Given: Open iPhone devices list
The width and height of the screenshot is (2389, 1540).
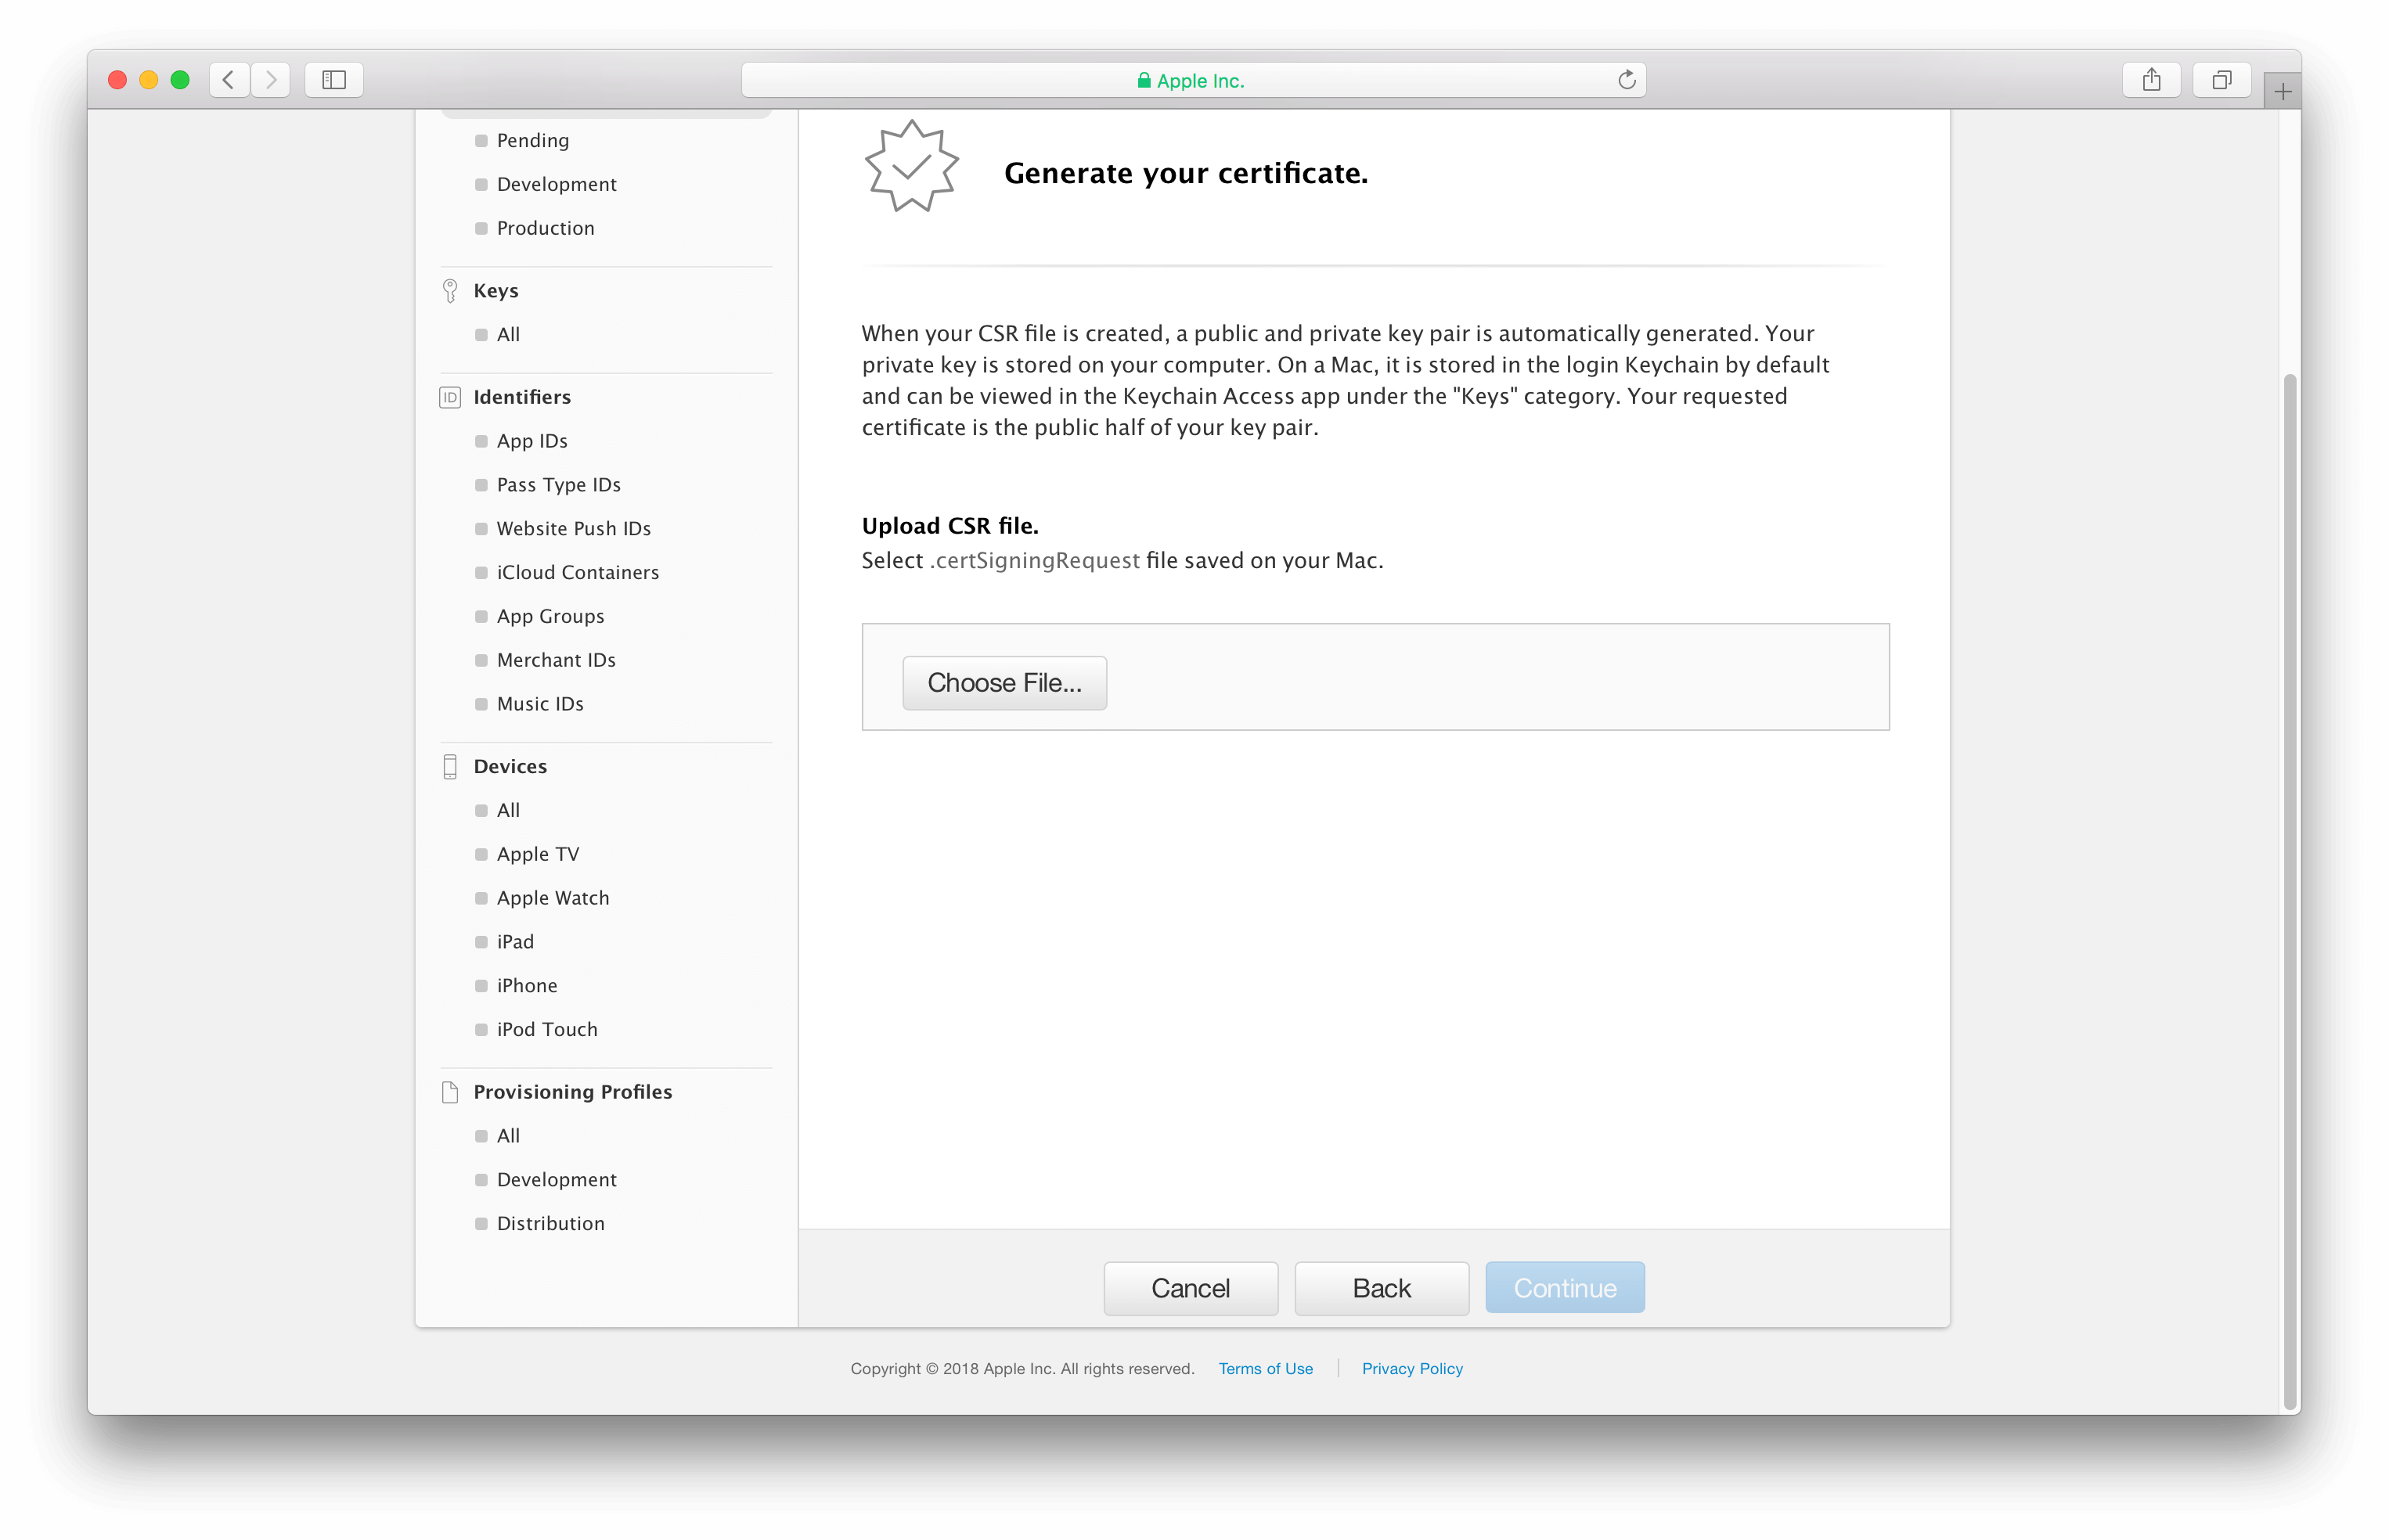Looking at the screenshot, I should 527,986.
